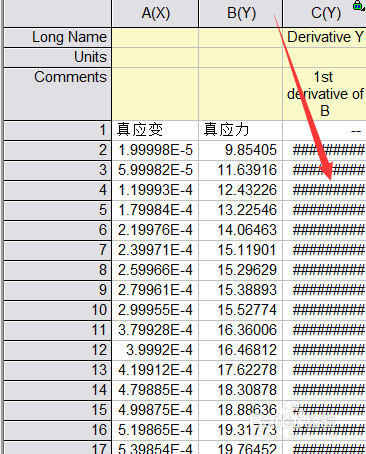
Task: Click cell value 11.63916
Action: [241, 170]
